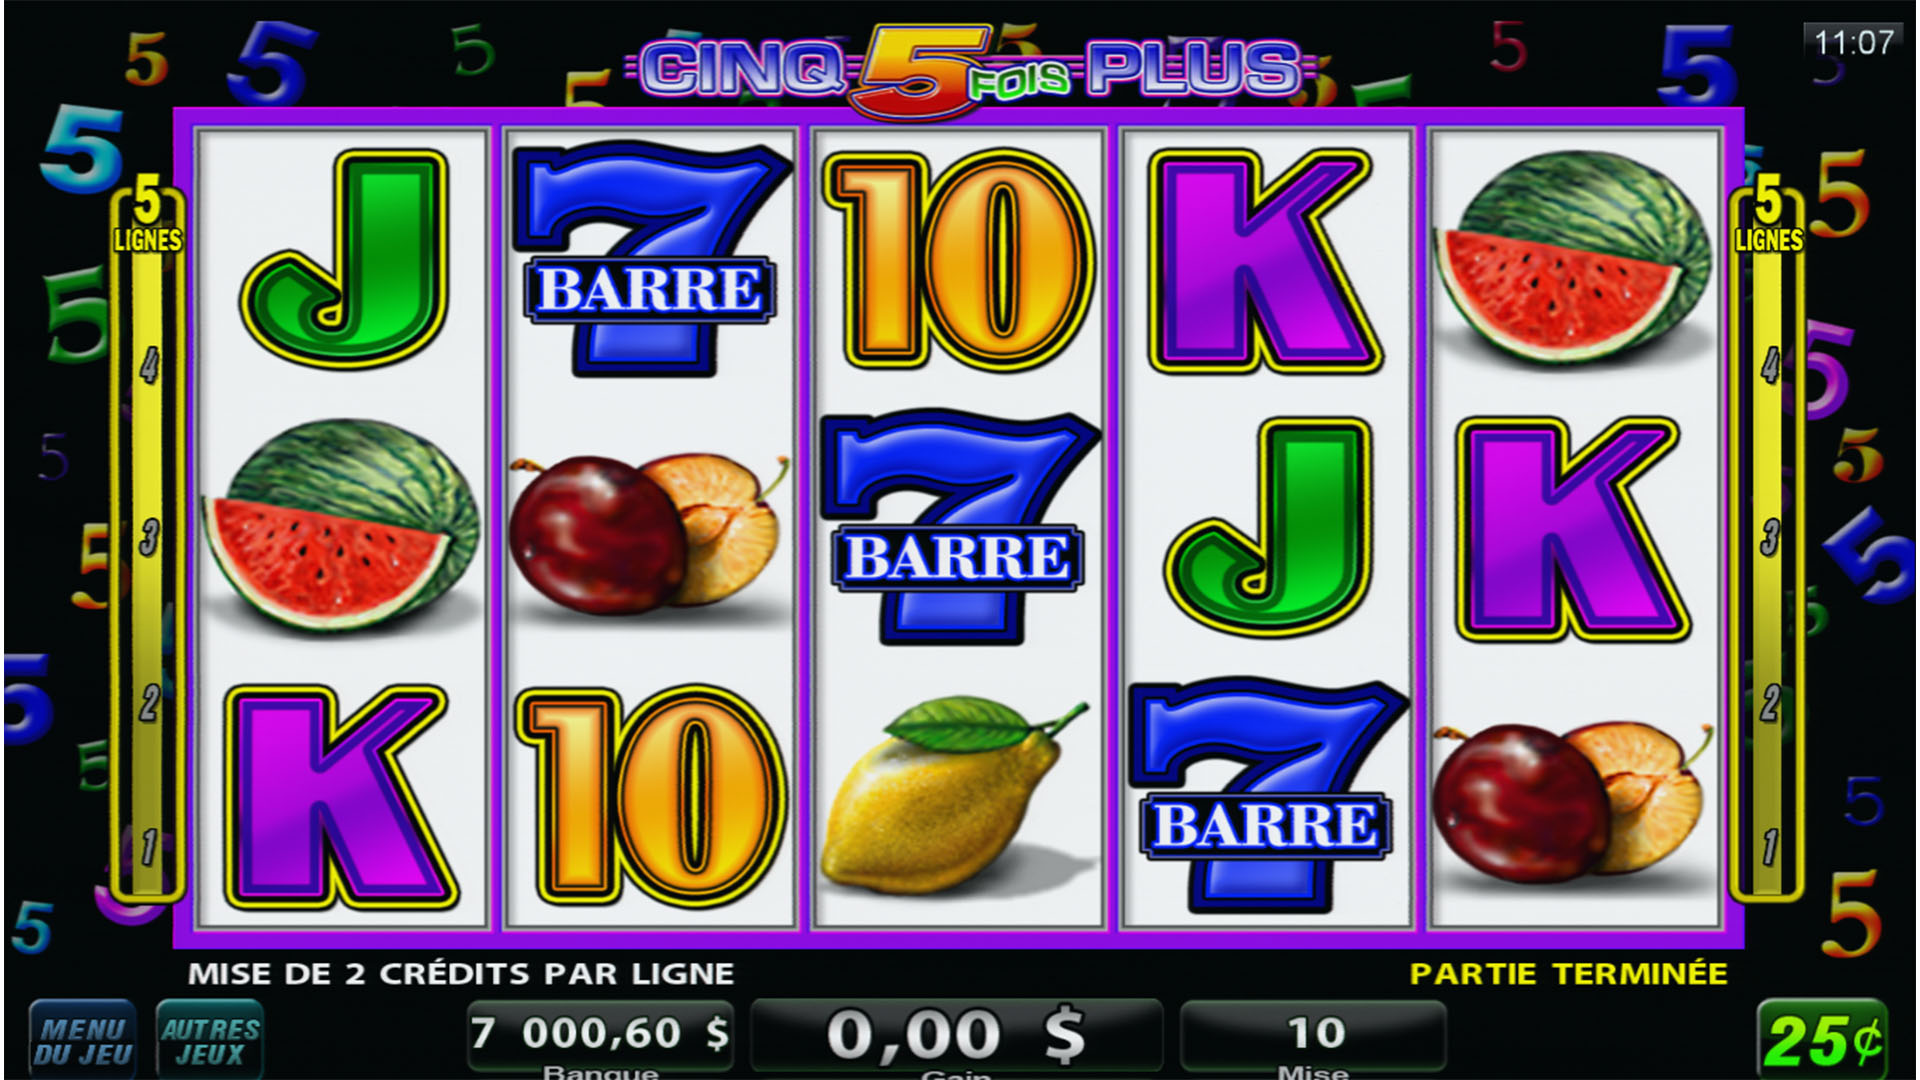
Task: Click the Gain amount display
Action: (x=957, y=1035)
